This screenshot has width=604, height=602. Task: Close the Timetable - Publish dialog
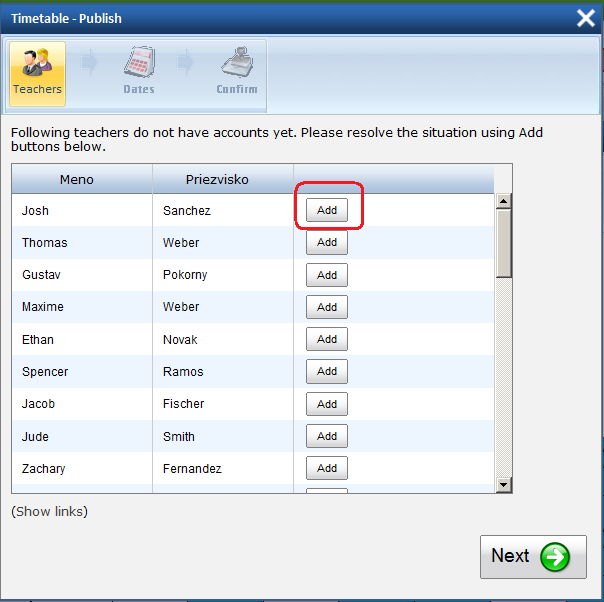[x=586, y=17]
